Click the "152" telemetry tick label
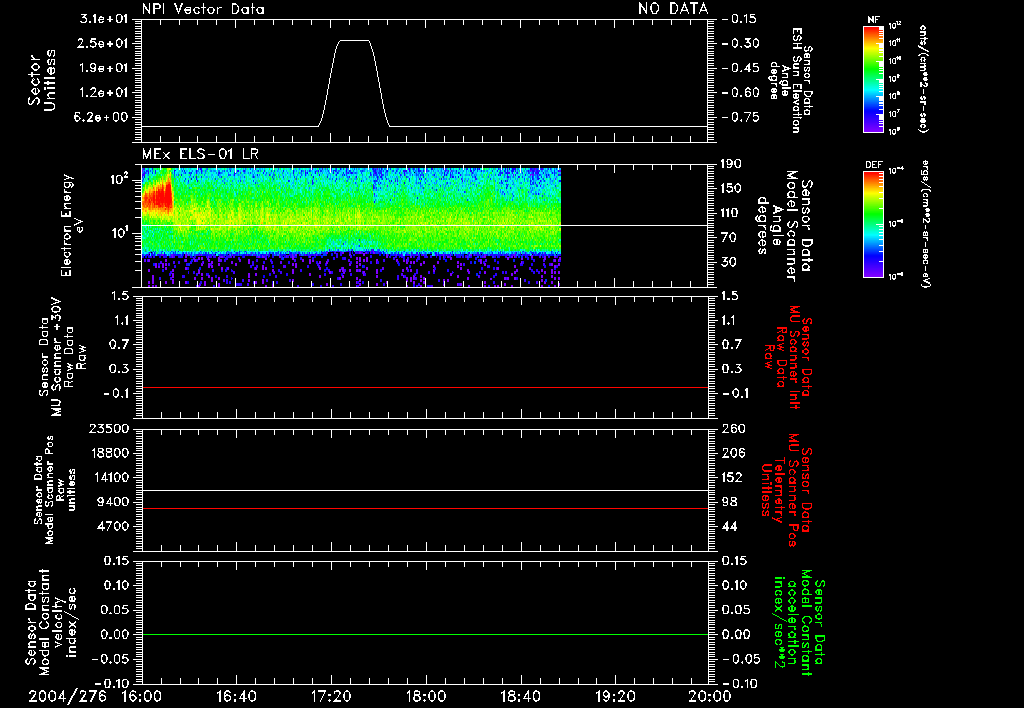Viewport: 1024px width, 708px height. 732,477
